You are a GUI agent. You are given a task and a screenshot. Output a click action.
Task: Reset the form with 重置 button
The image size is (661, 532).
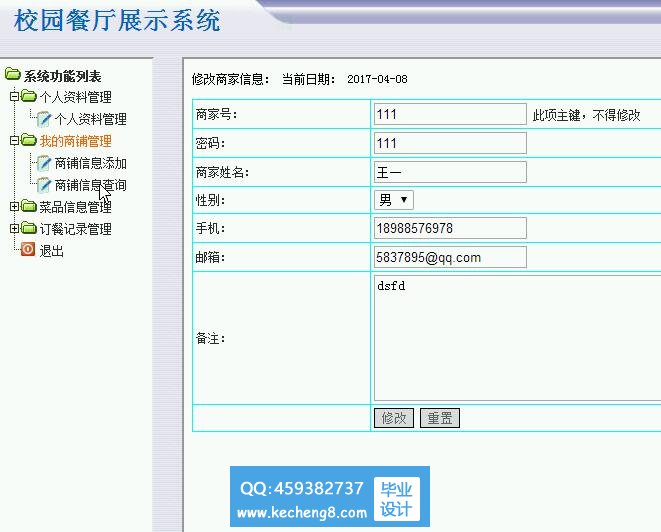pos(440,418)
